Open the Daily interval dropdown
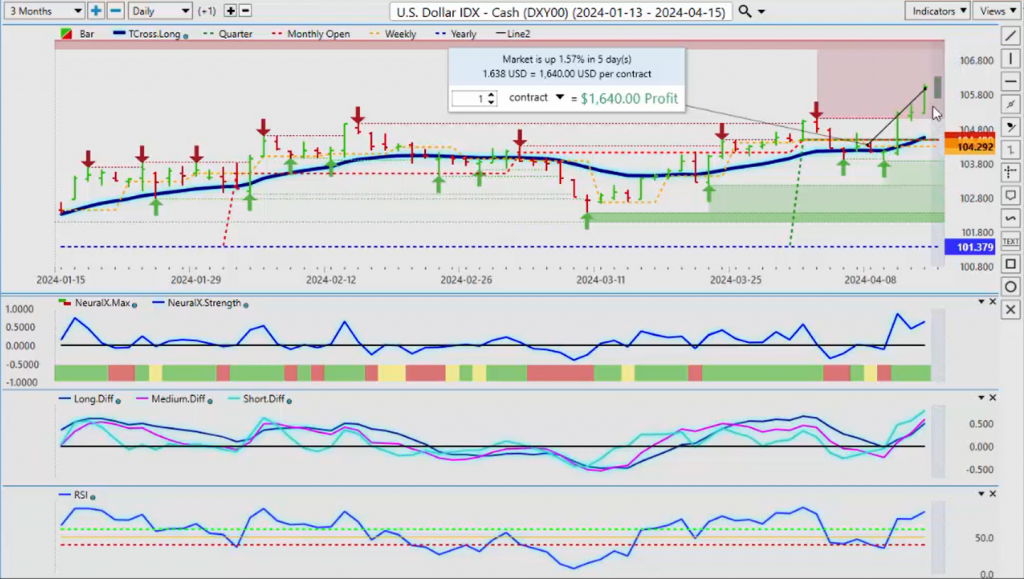 click(160, 11)
